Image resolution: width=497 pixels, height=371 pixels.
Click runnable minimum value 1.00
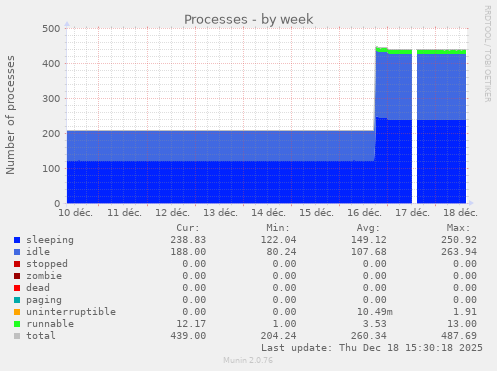pyautogui.click(x=284, y=324)
